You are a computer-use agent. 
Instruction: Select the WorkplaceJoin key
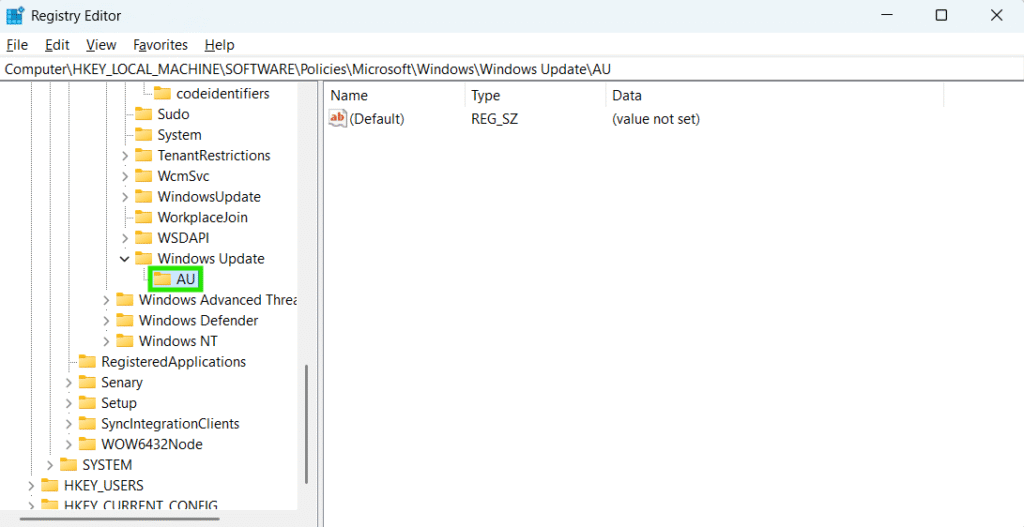pyautogui.click(x=202, y=217)
